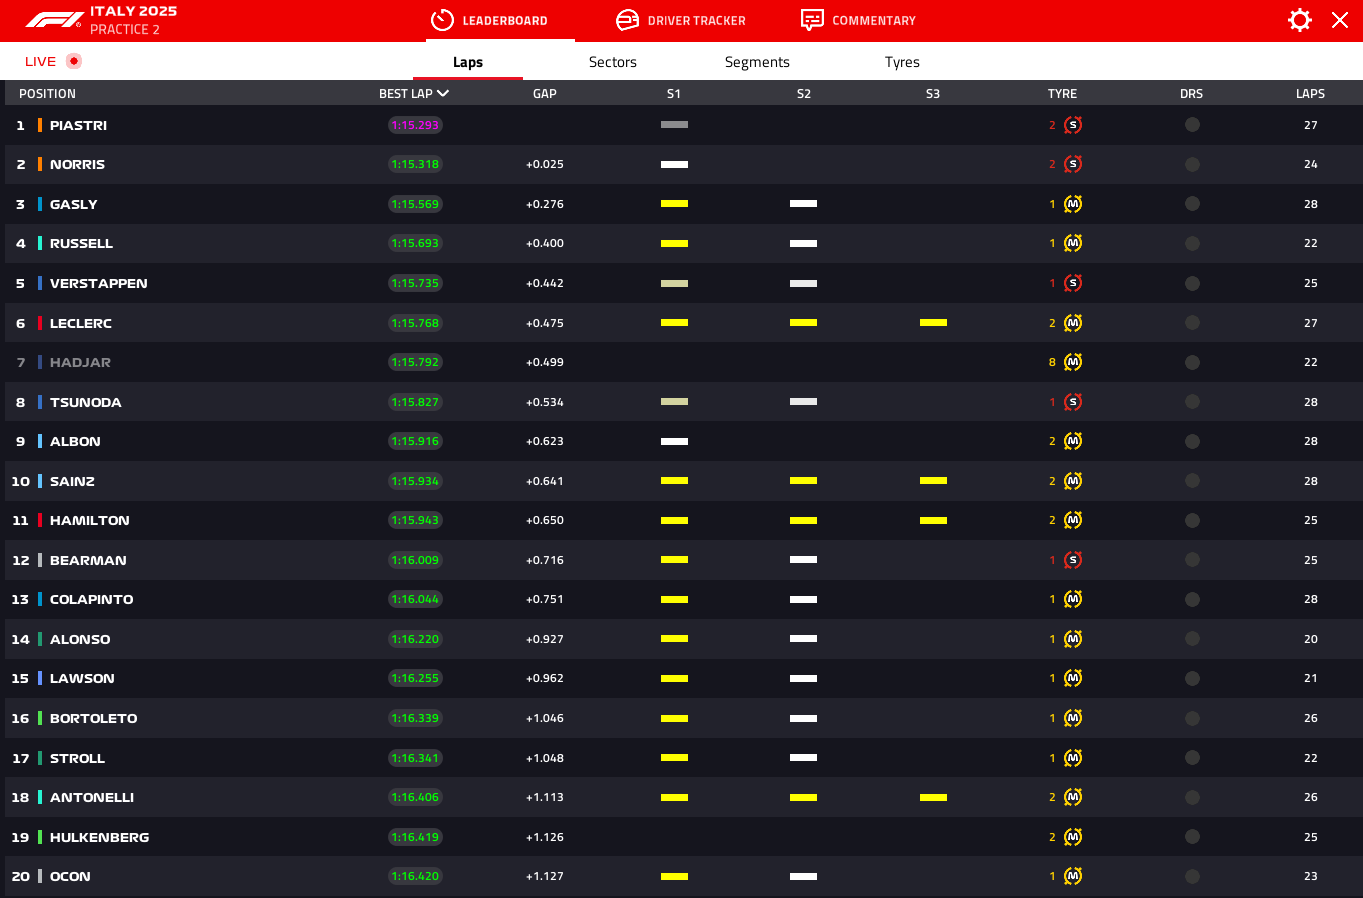Click Verstappen's soft tyre icon
Screen dimensions: 1363x898
pyautogui.click(x=1073, y=283)
